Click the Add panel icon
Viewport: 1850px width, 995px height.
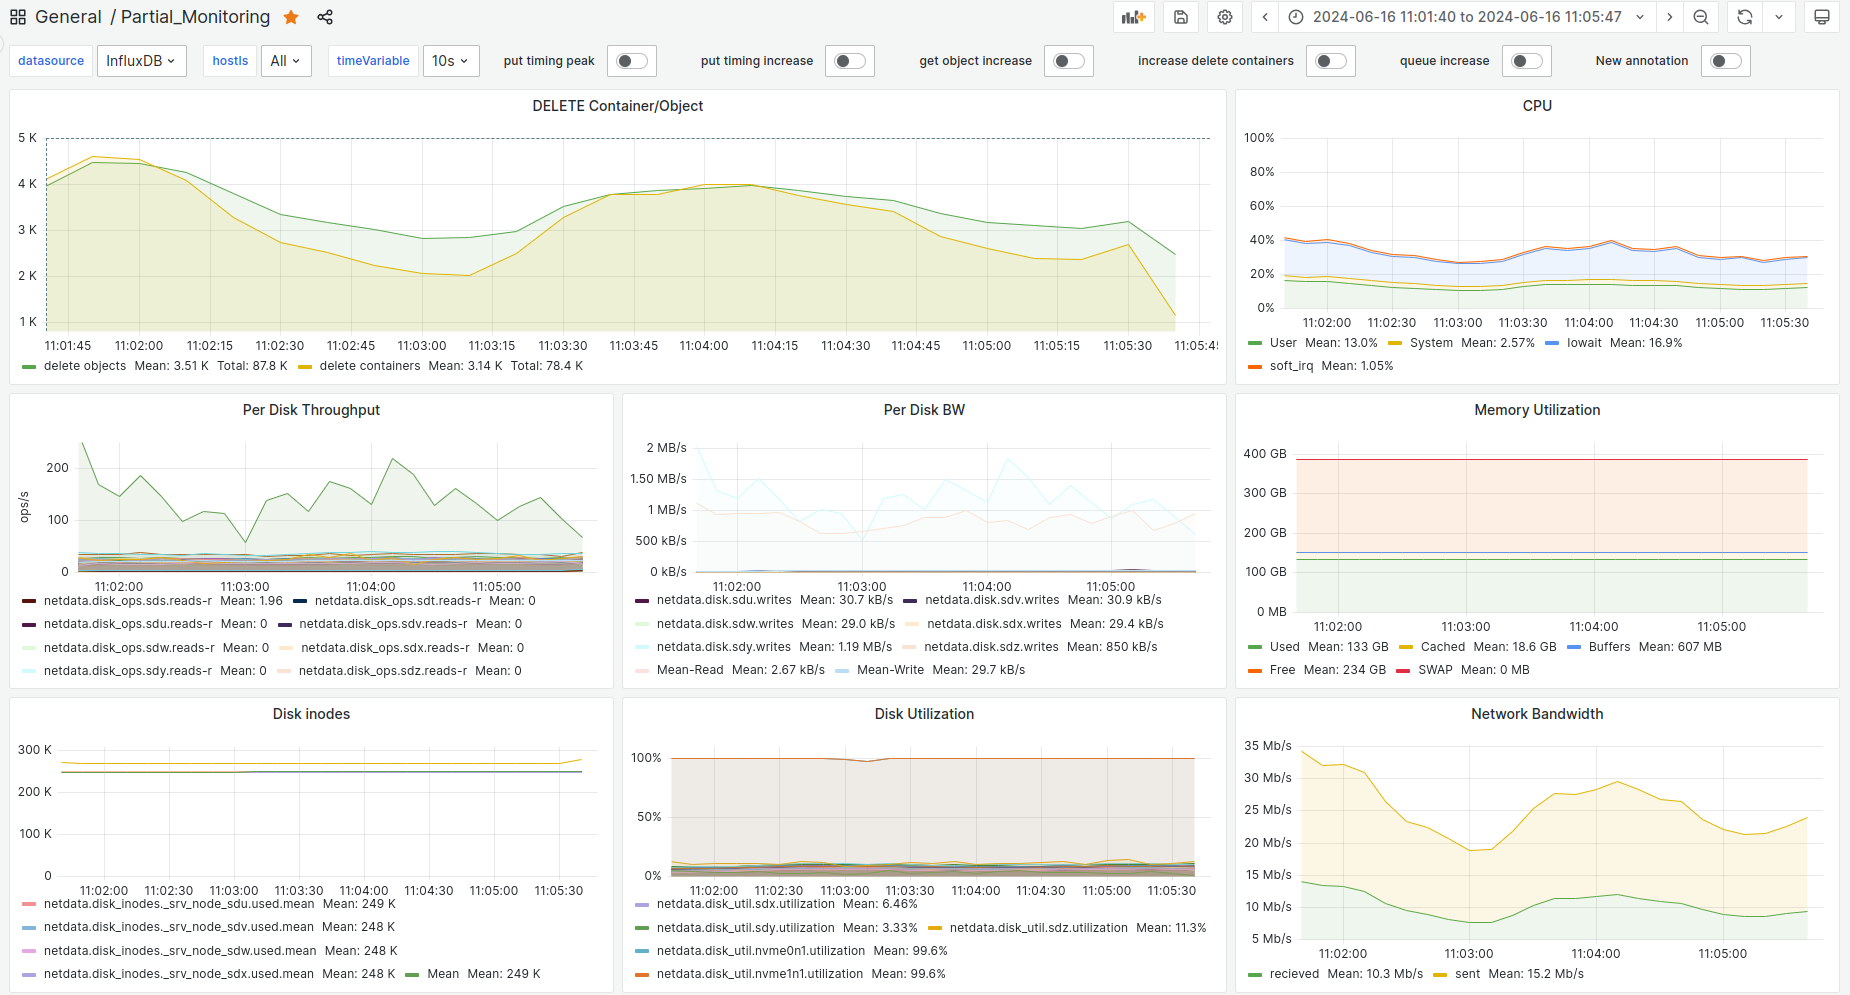(1133, 17)
